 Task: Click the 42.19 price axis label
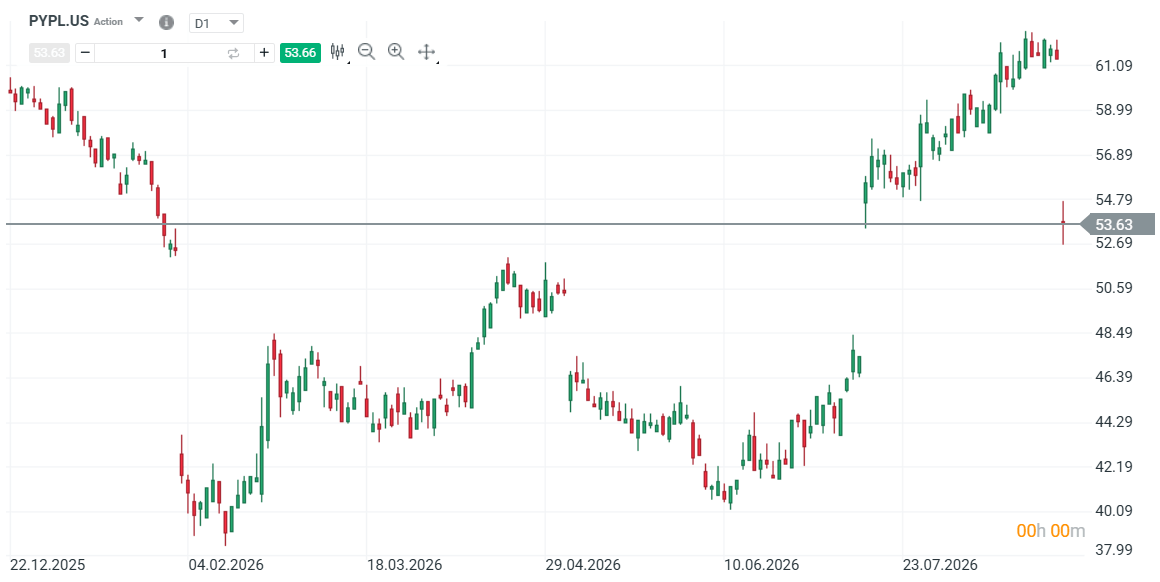(x=1113, y=467)
